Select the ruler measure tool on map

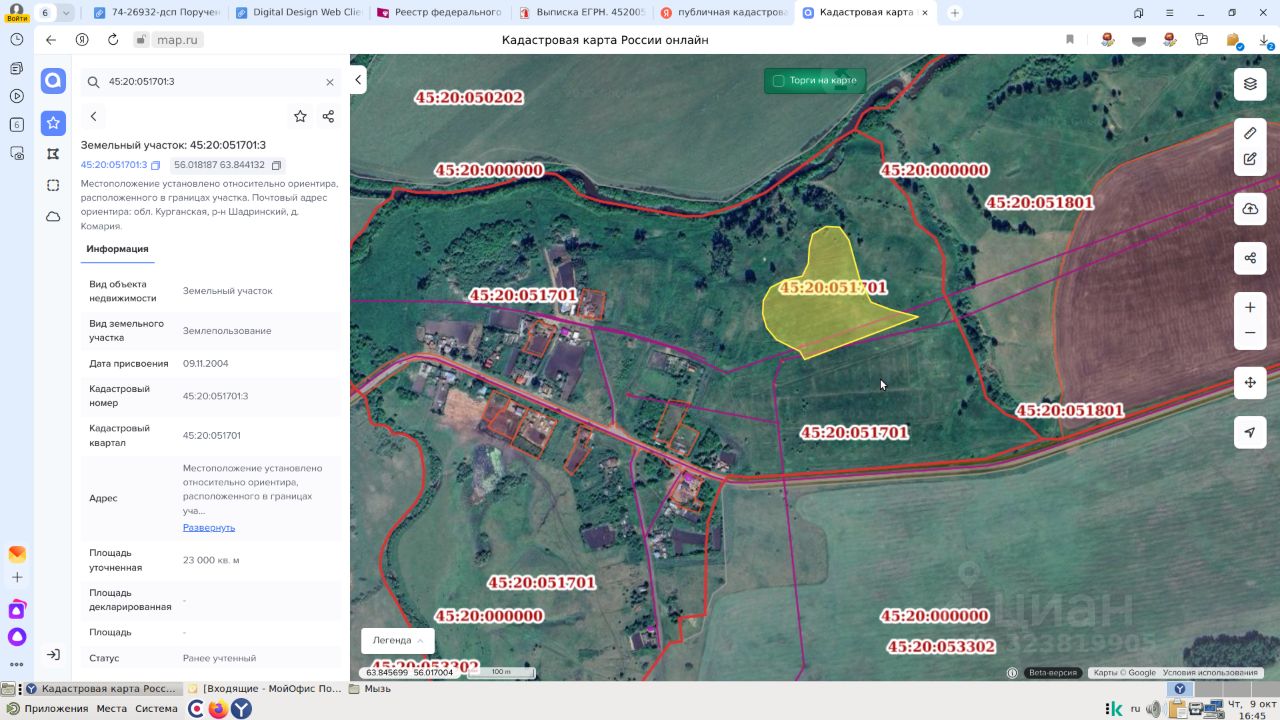click(1250, 133)
